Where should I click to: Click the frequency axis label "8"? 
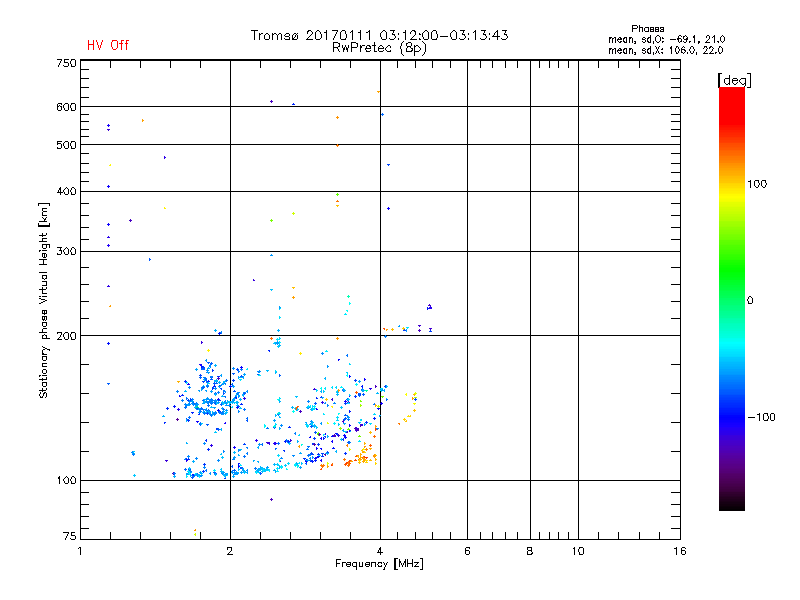(x=530, y=551)
